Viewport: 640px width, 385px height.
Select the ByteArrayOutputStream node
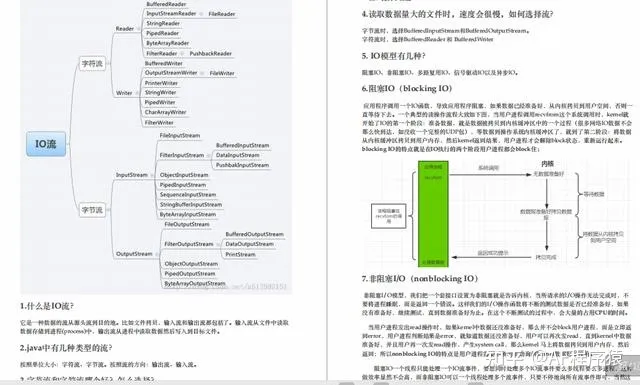coord(195,284)
